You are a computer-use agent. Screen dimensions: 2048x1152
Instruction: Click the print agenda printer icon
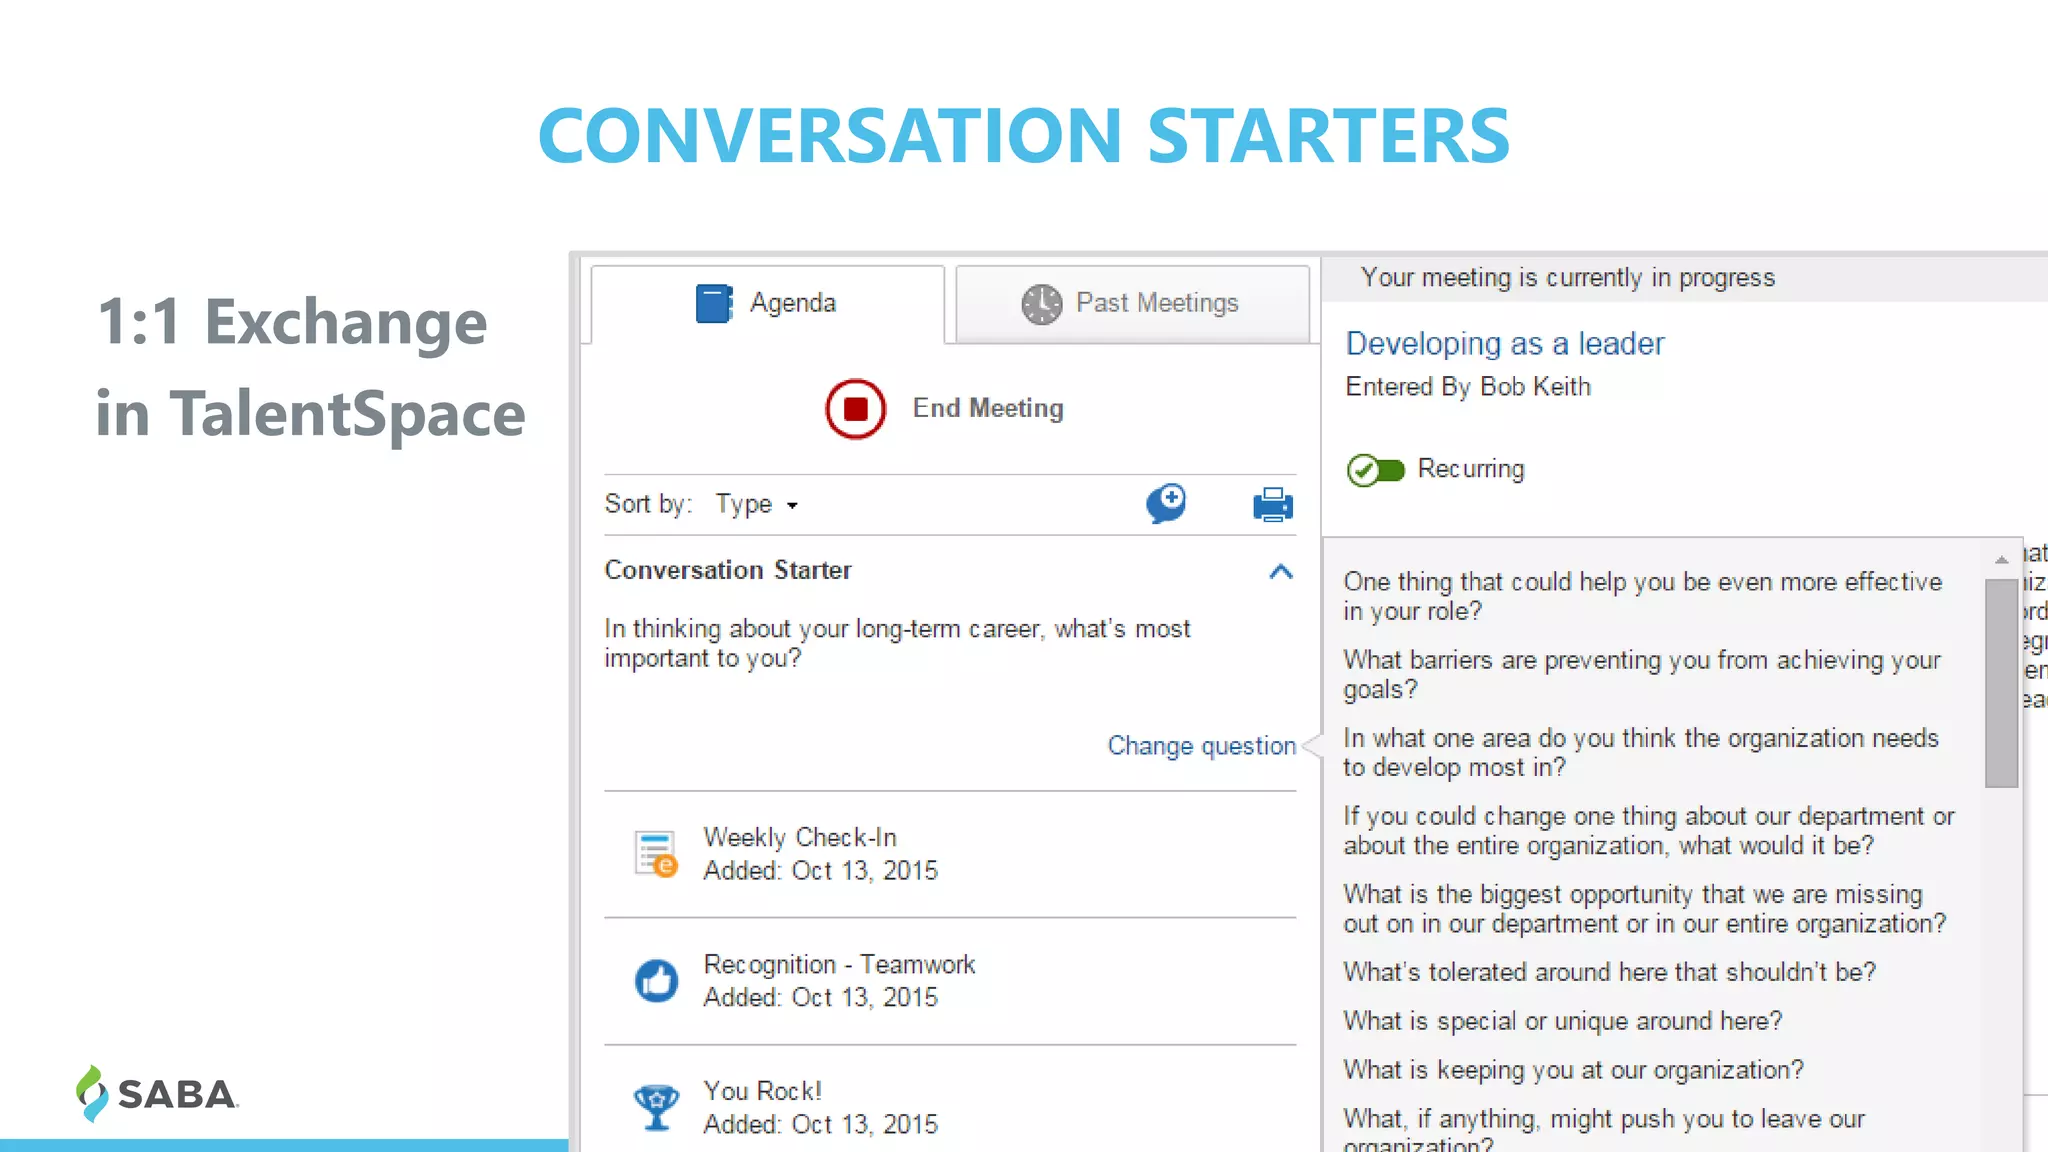coord(1272,504)
